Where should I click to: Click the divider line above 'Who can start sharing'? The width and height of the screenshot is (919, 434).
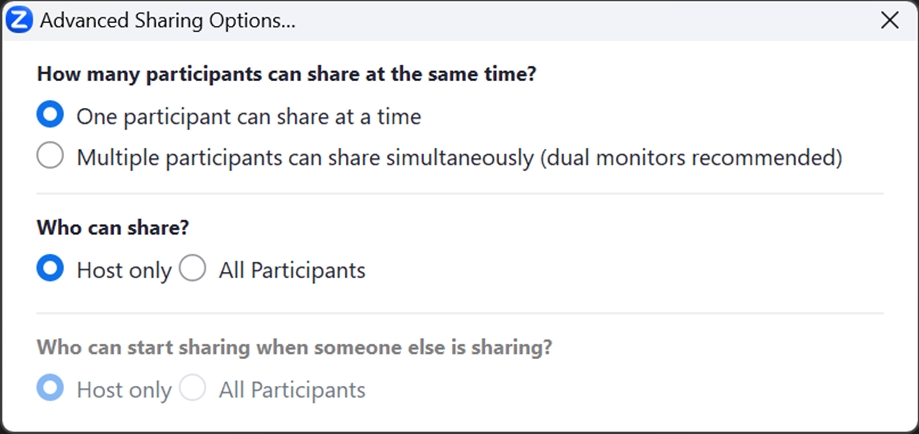[x=460, y=313]
